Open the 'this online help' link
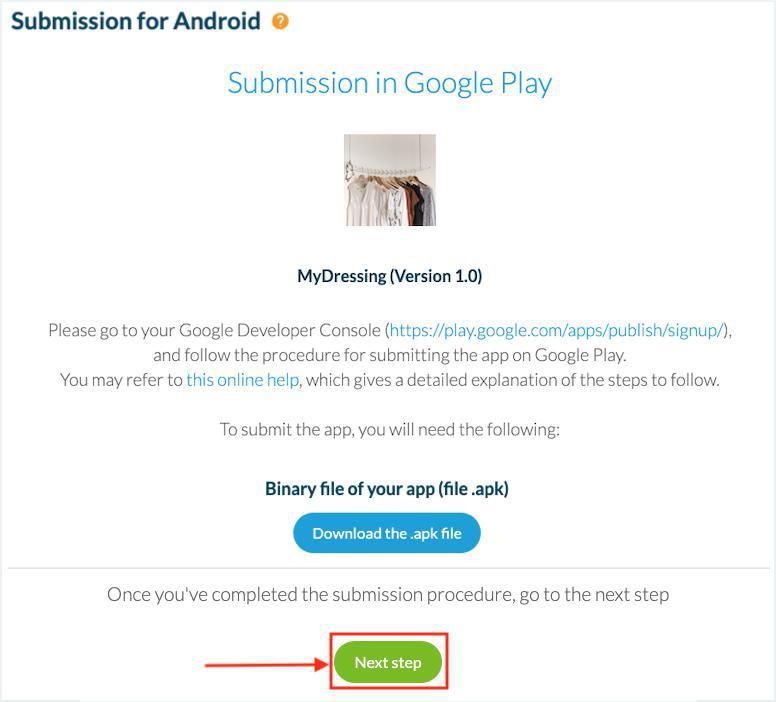Viewport: 776px width, 702px height. pos(243,380)
